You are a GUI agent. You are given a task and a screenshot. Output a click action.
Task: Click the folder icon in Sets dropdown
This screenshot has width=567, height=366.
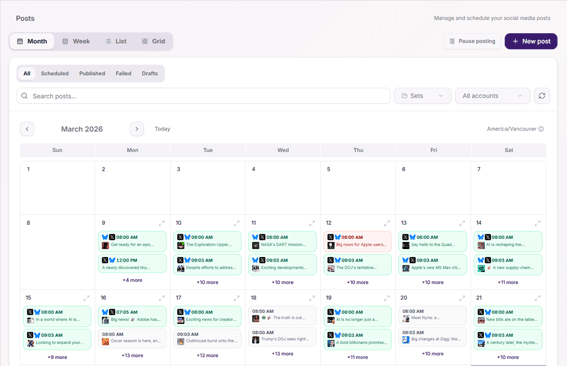[x=404, y=96]
